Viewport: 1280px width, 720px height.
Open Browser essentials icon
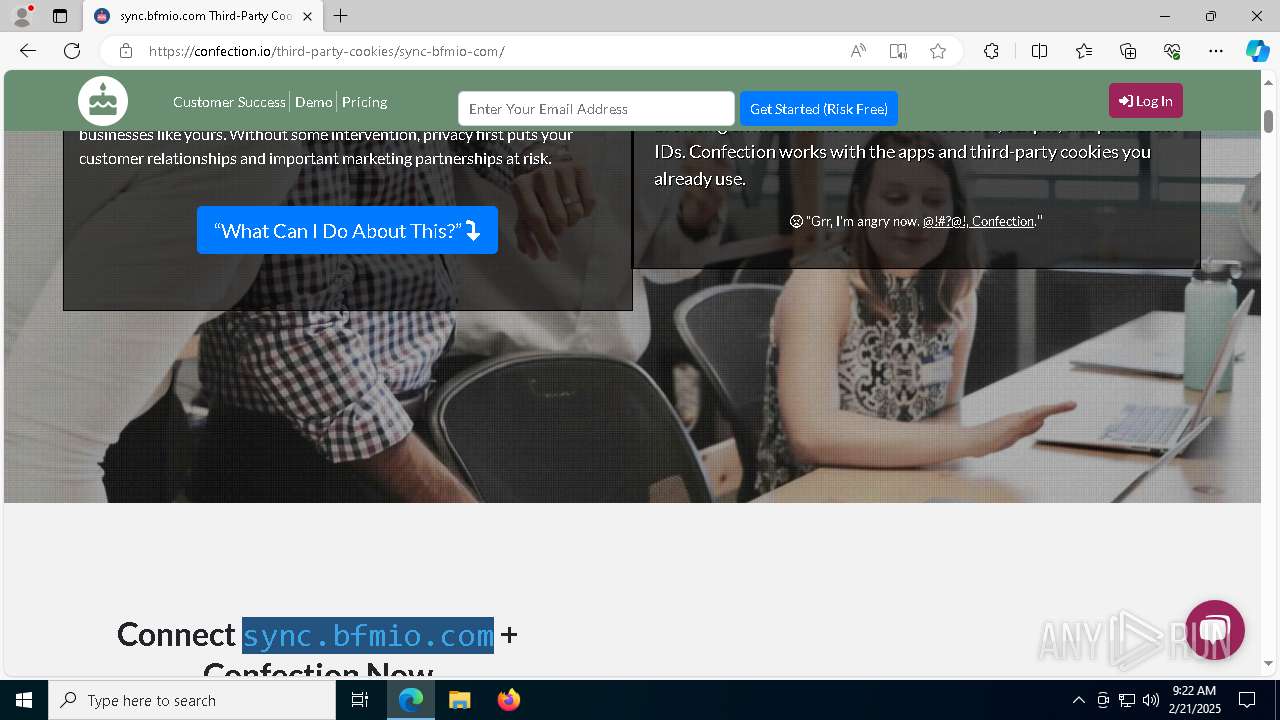(x=1172, y=51)
